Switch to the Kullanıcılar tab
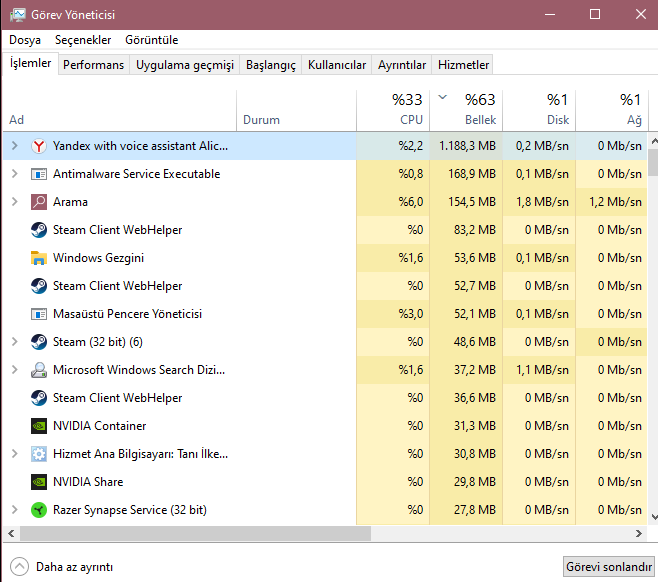The image size is (658, 582). click(337, 65)
